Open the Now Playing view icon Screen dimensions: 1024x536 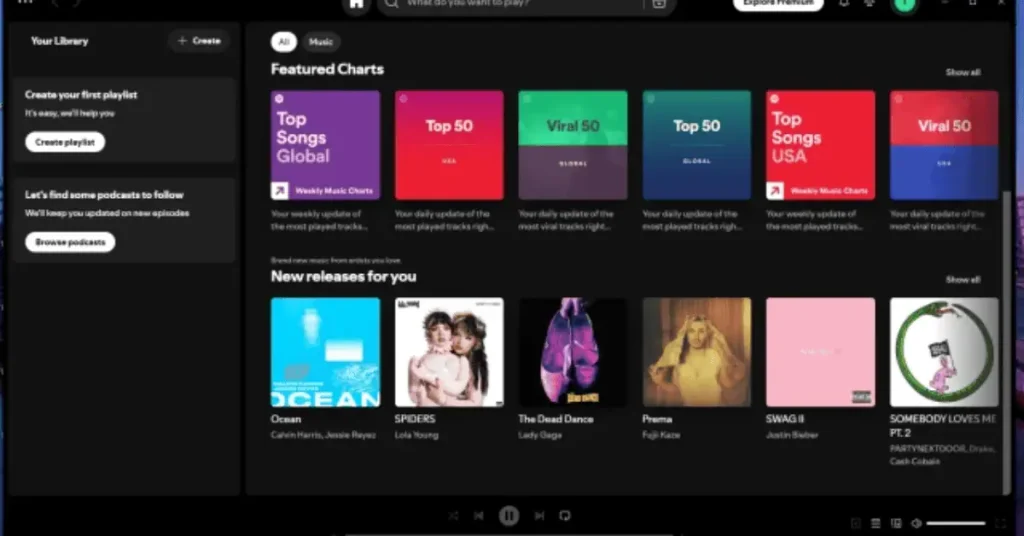[856, 523]
